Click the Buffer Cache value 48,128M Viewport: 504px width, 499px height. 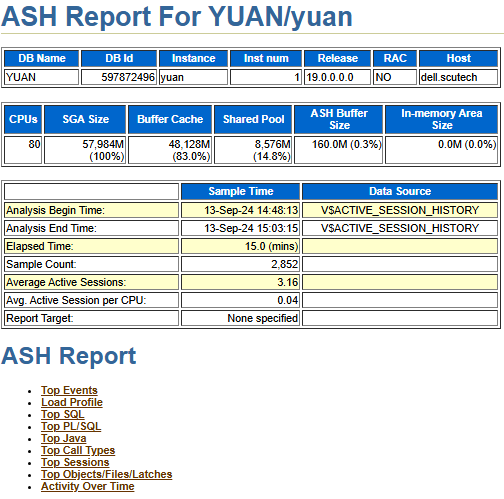pyautogui.click(x=189, y=144)
